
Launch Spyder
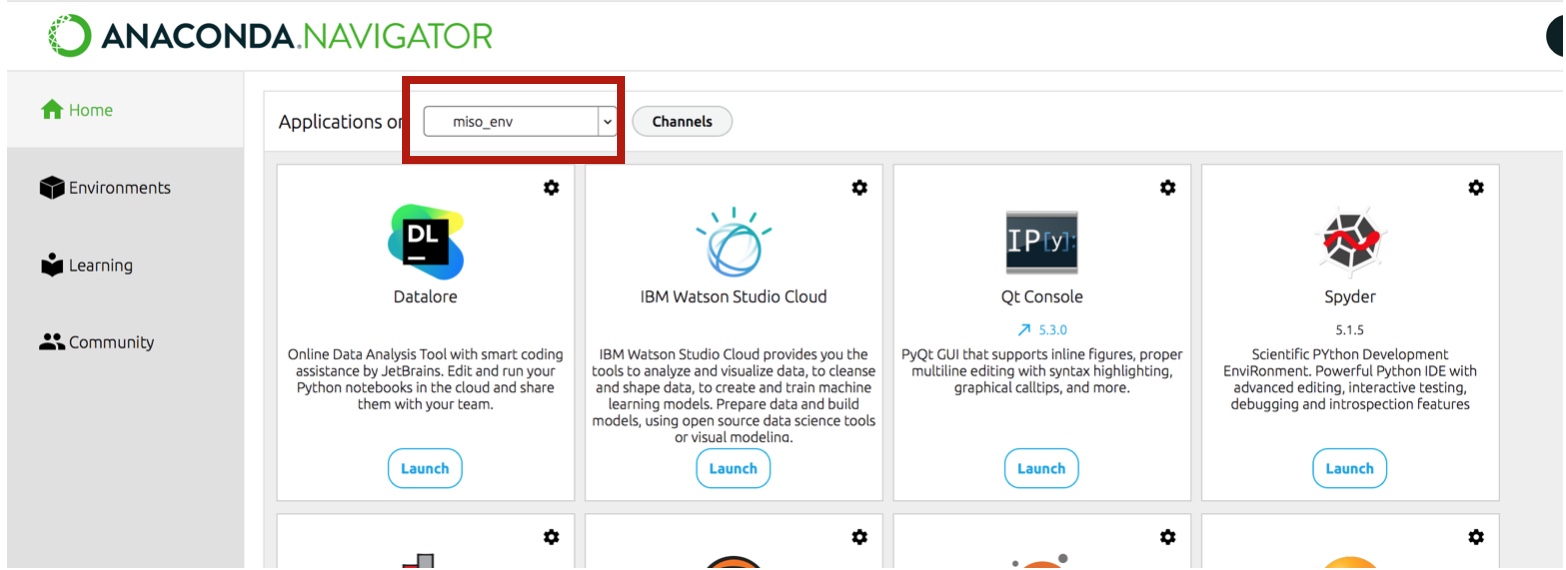1349,468
